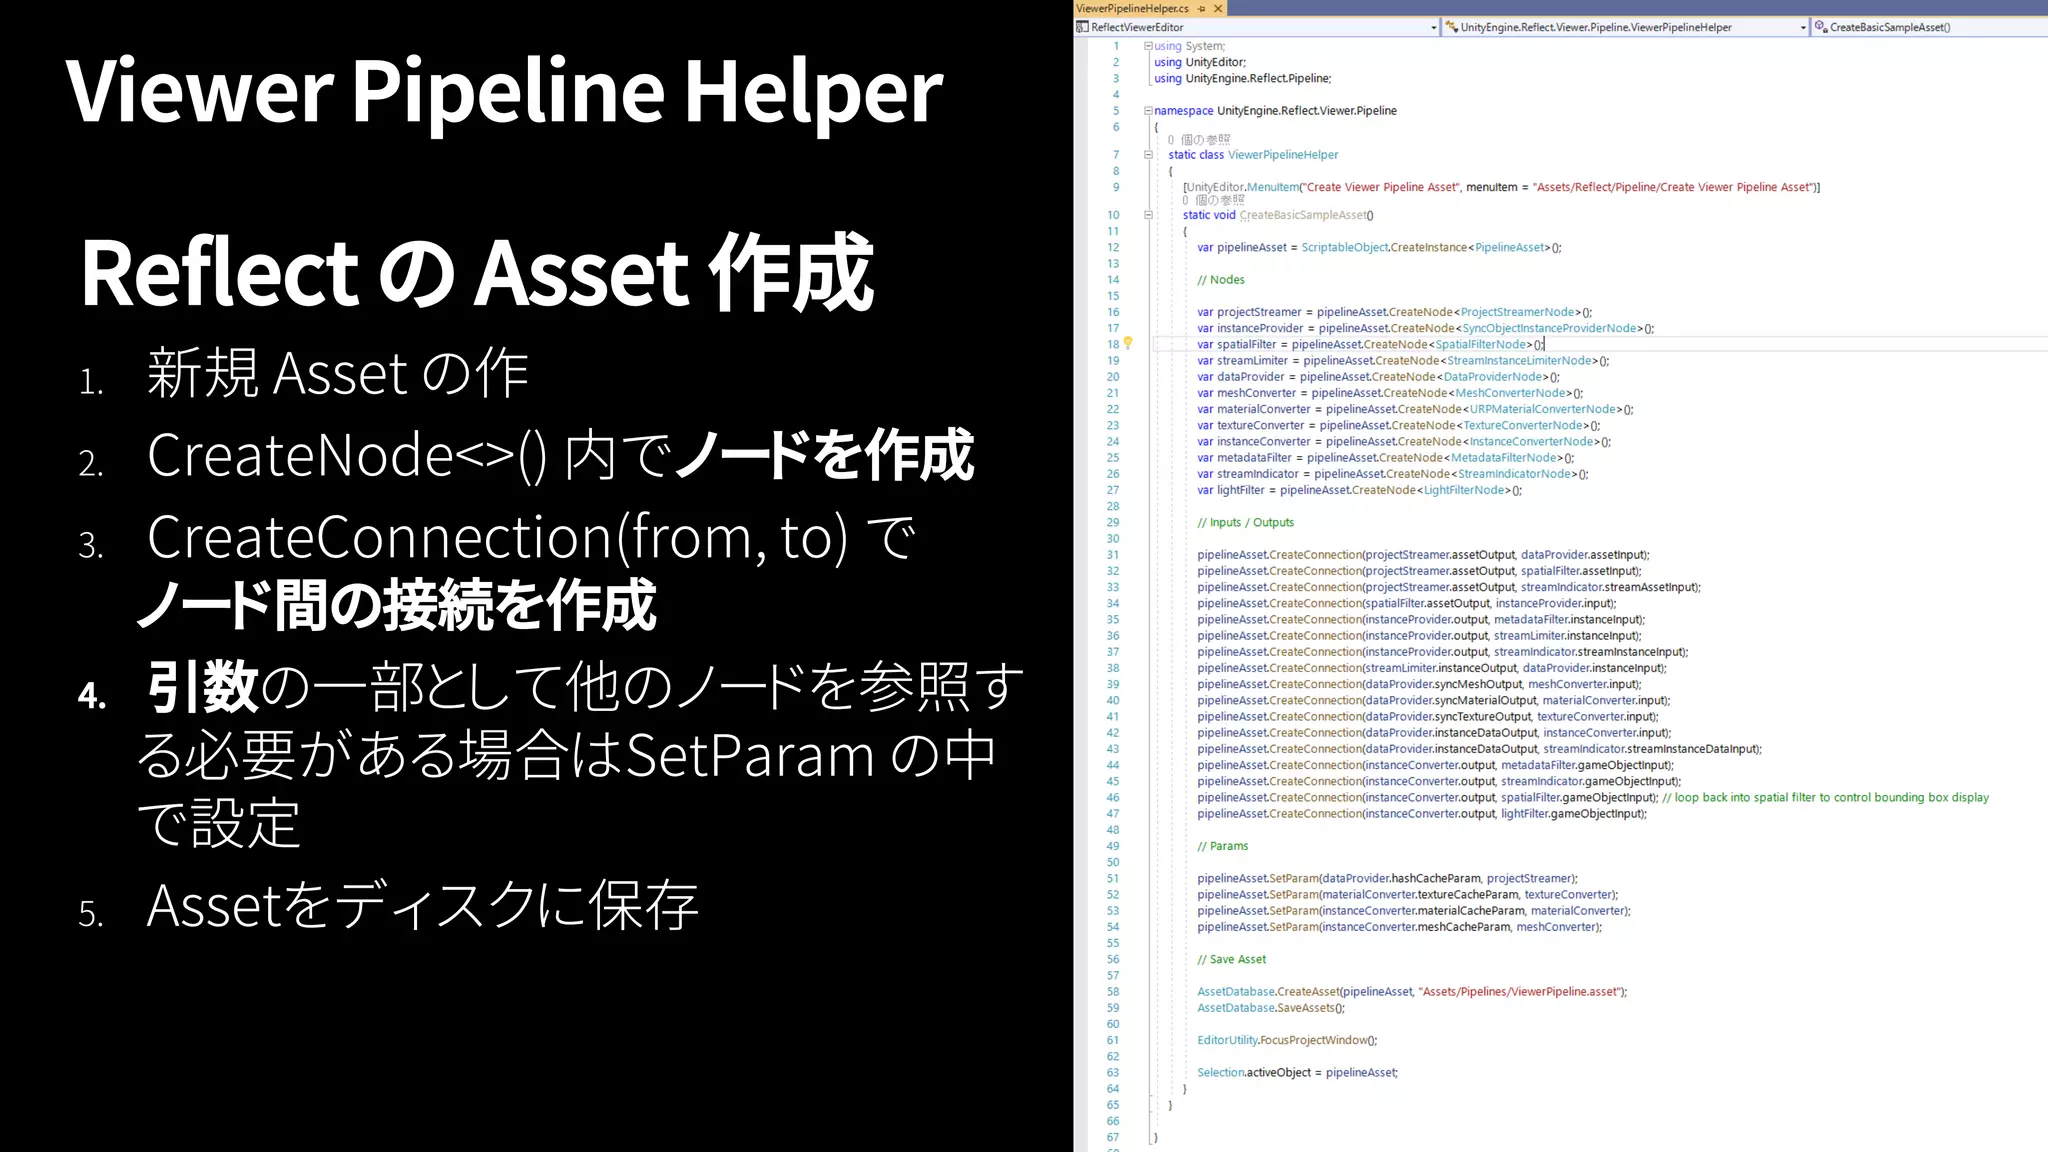Click the 'var streamIndicator' line
Image resolution: width=2048 pixels, height=1152 pixels.
(1393, 474)
